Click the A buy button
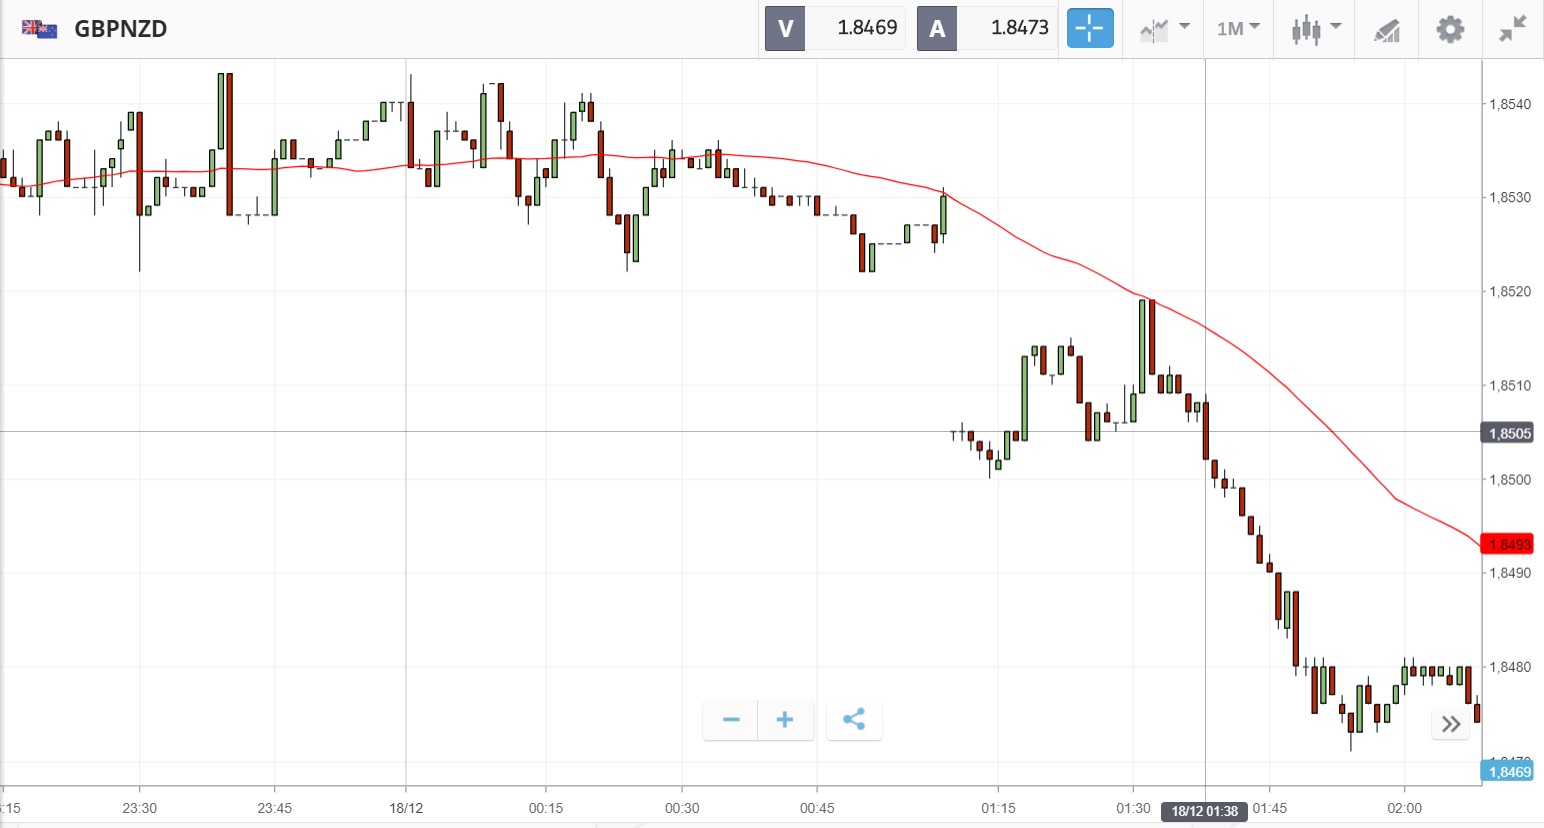This screenshot has height=828, width=1544. [937, 28]
